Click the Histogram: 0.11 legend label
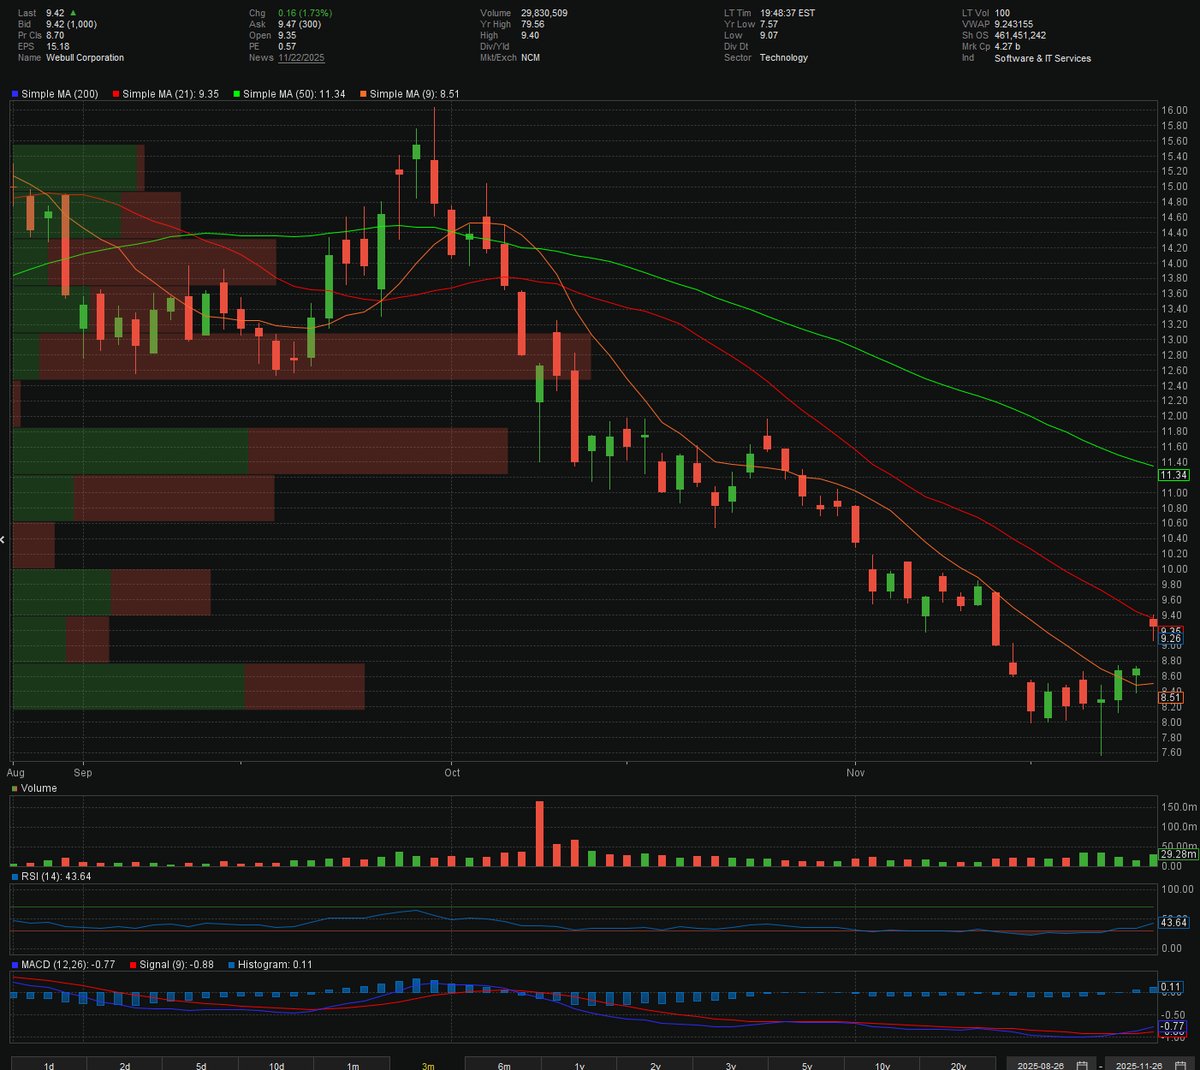Image resolution: width=1200 pixels, height=1070 pixels. pos(274,964)
